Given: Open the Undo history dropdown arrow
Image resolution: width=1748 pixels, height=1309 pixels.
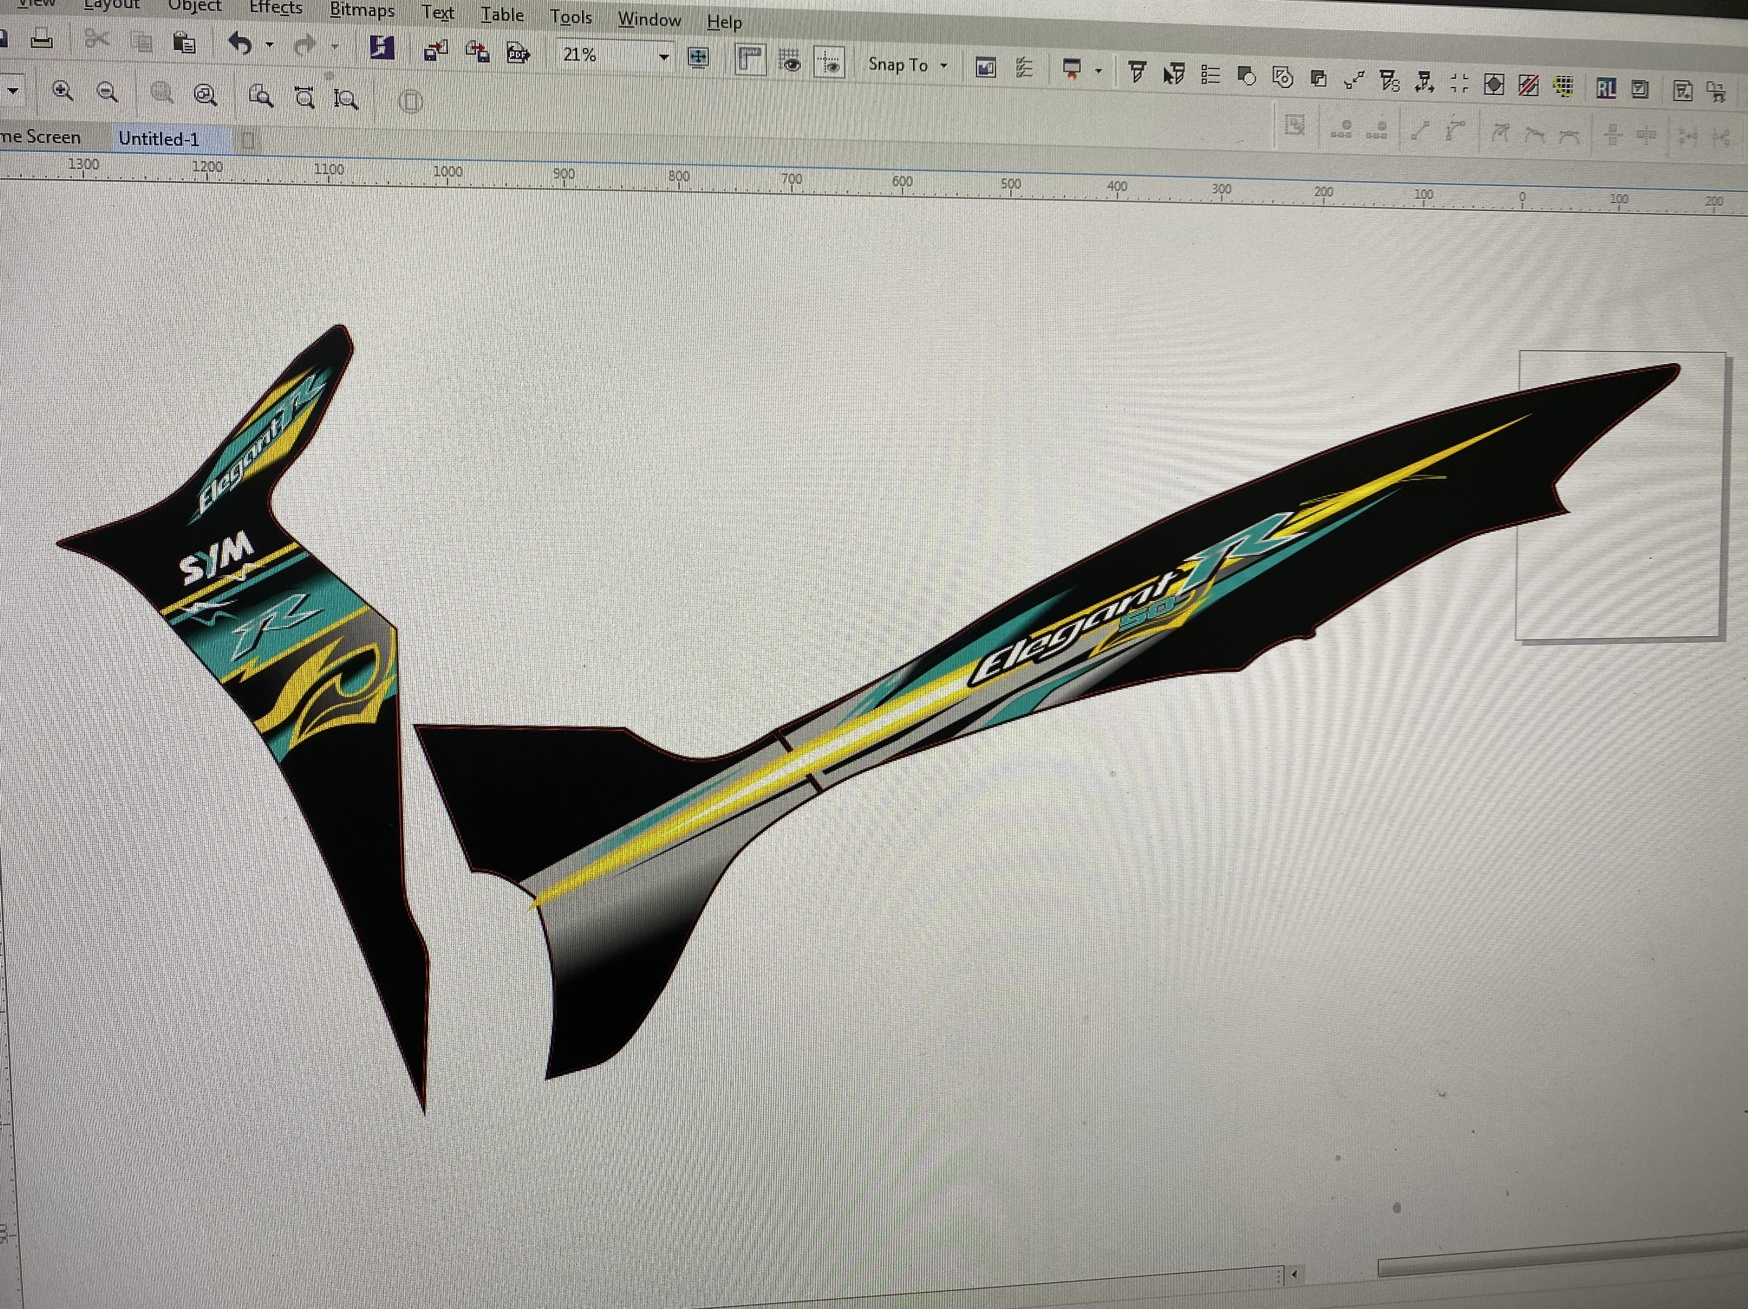Looking at the screenshot, I should tap(269, 44).
